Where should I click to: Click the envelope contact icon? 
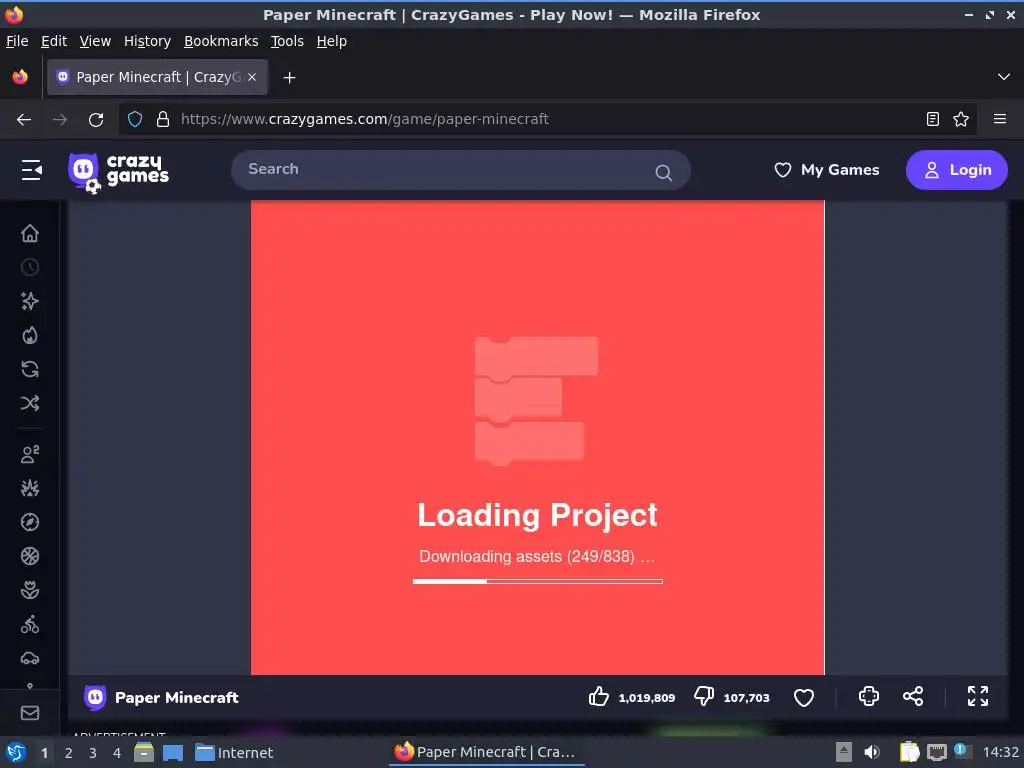pyautogui.click(x=30, y=713)
